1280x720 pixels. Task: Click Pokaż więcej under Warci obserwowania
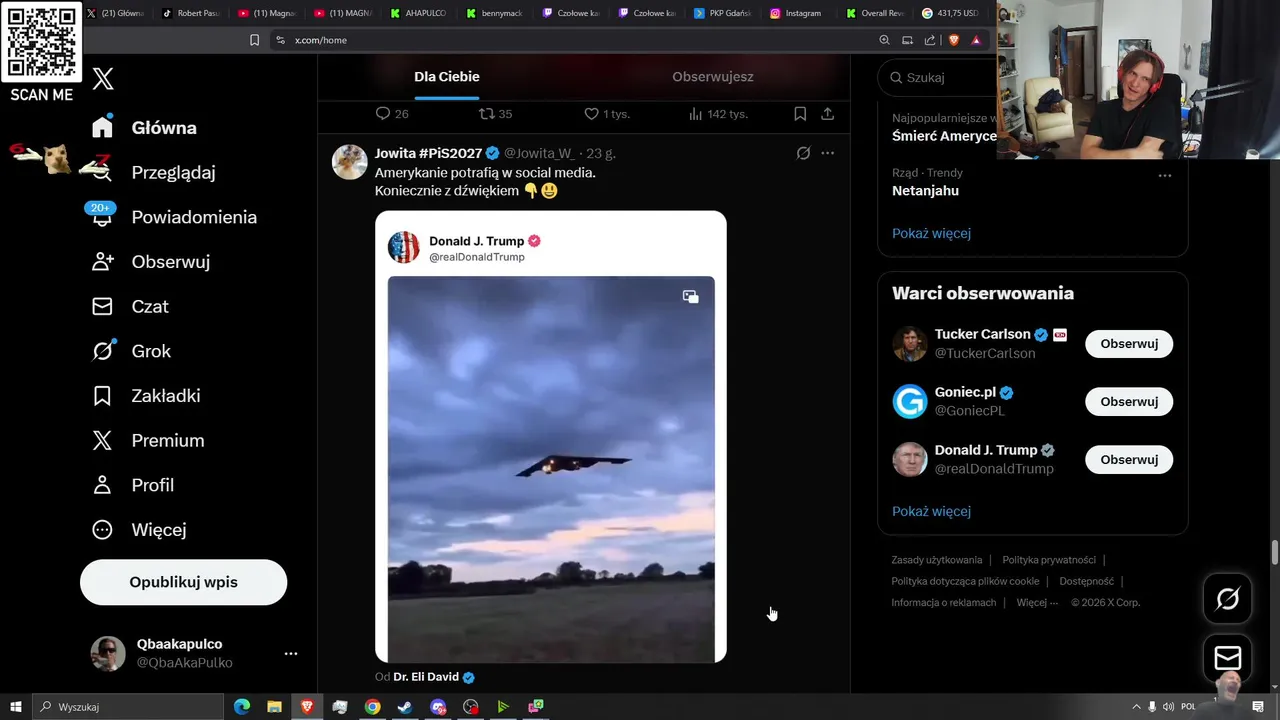pos(931,511)
